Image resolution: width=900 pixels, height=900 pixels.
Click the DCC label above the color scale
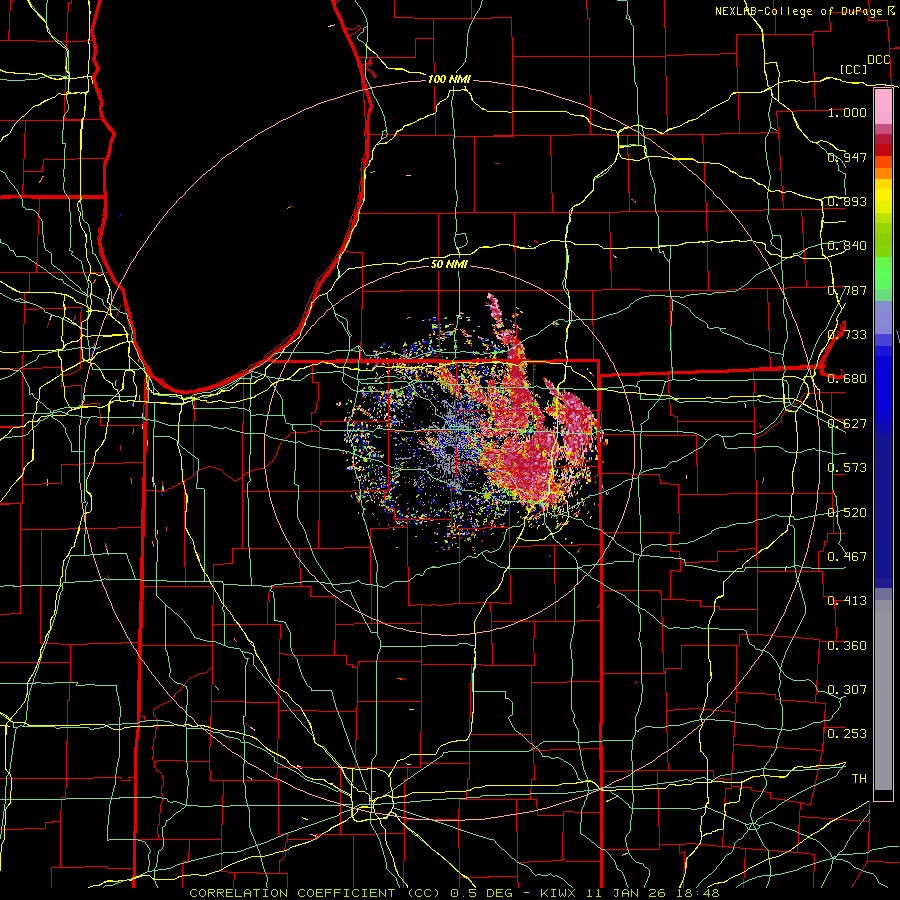[x=878, y=60]
